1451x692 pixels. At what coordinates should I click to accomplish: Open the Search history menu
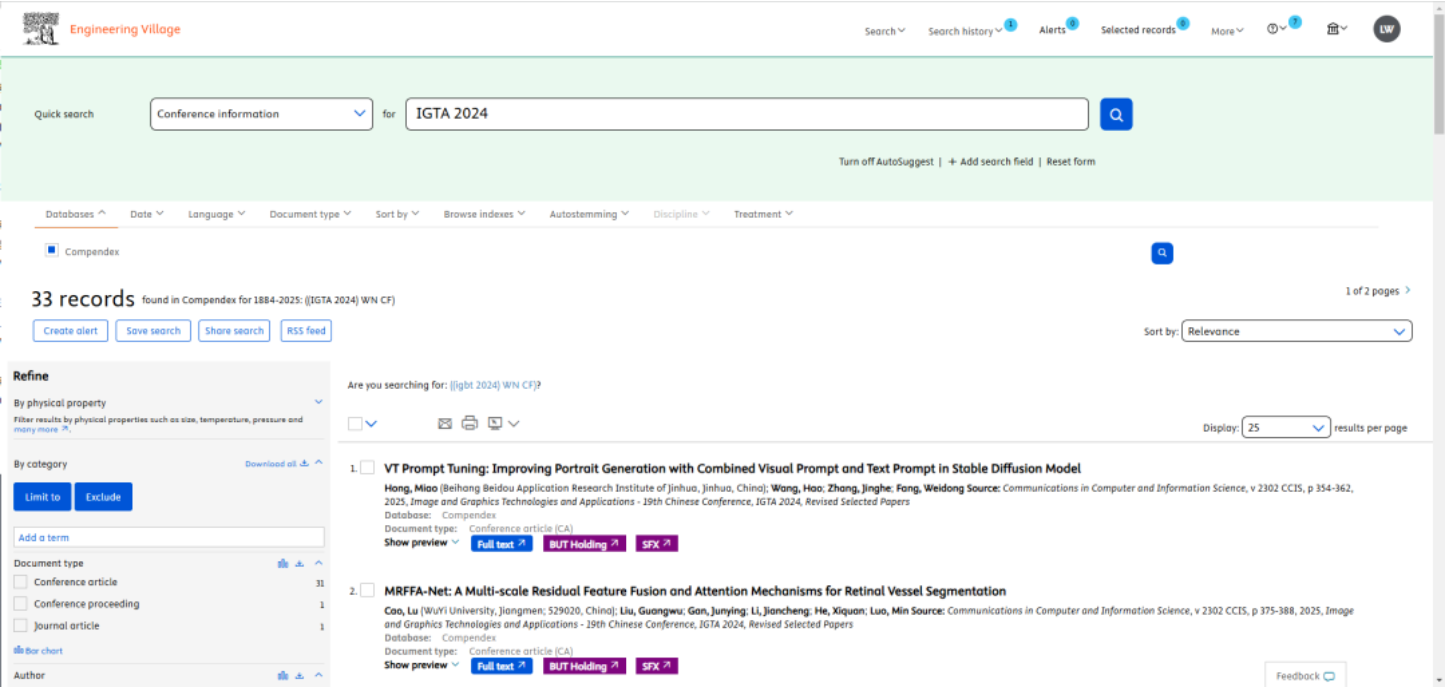tap(964, 31)
